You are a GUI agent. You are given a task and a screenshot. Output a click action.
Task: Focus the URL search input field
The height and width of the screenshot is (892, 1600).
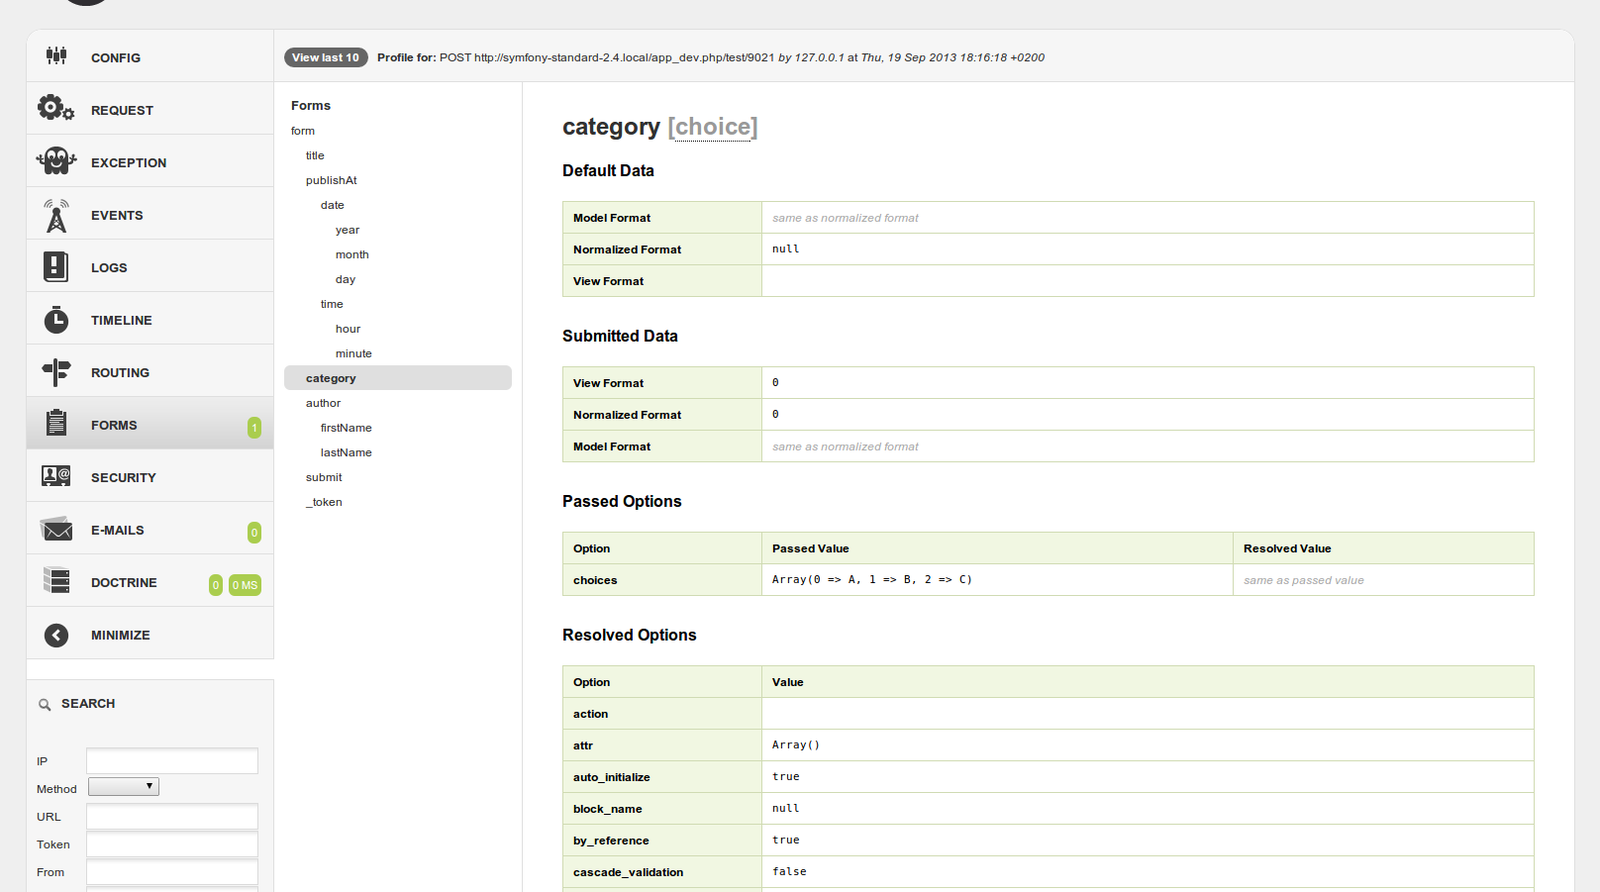tap(172, 816)
